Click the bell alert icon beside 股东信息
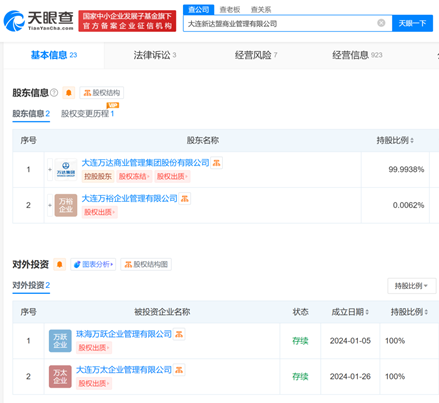This screenshot has width=439, height=403. tap(69, 93)
